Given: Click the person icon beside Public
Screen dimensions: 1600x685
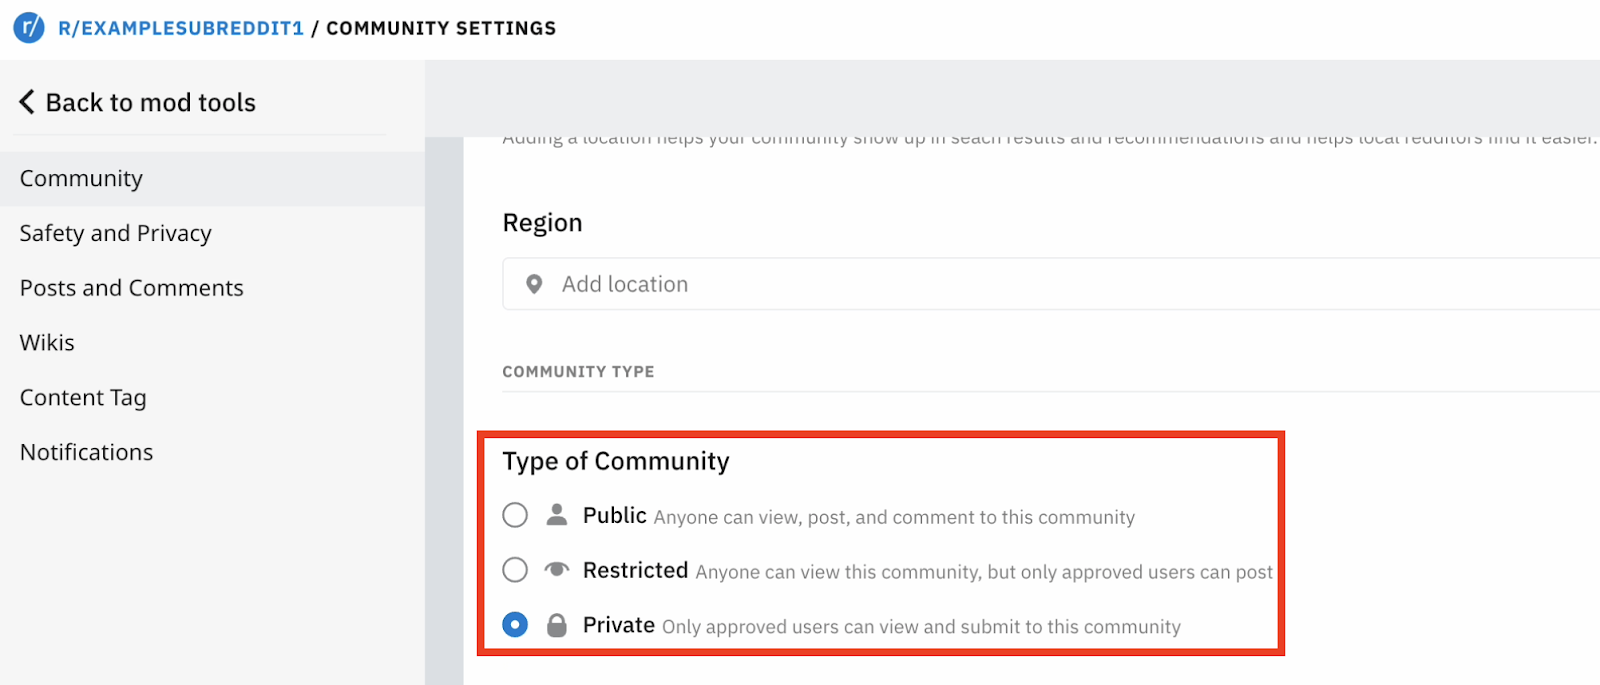Looking at the screenshot, I should pos(557,515).
